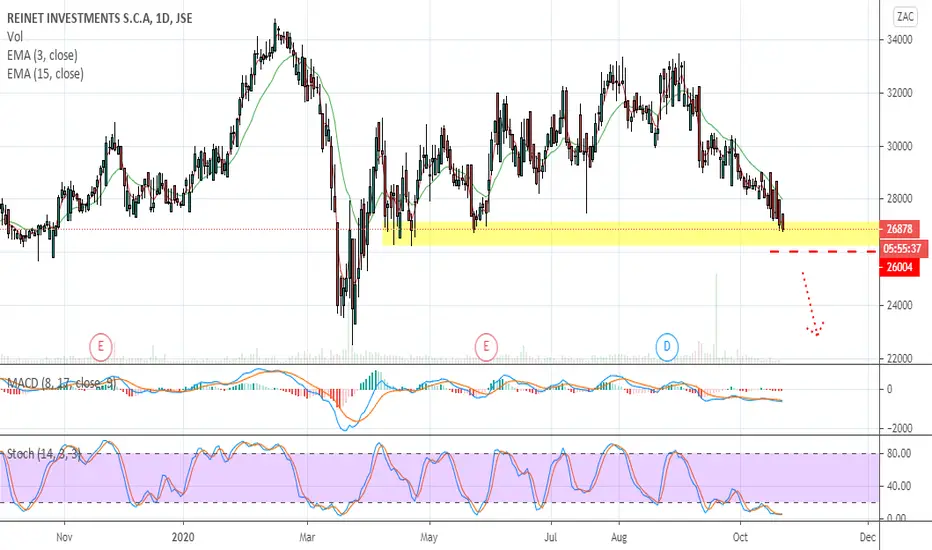
Task: Click the Stoch 40.00 axis label
Action: pyautogui.click(x=899, y=486)
